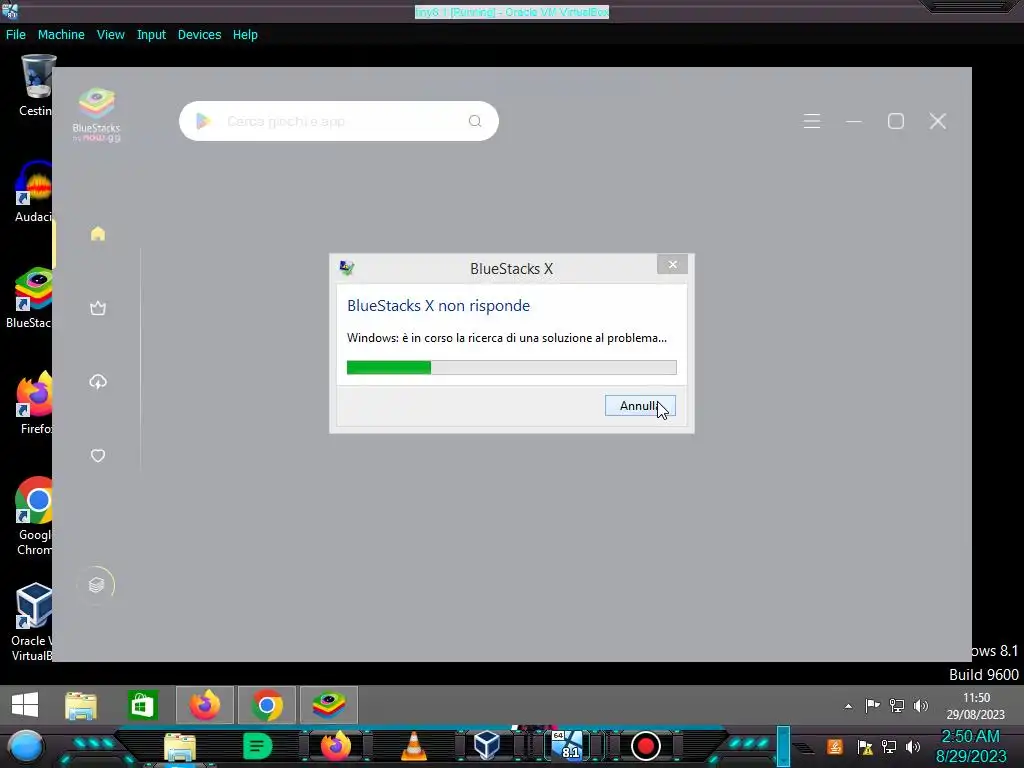Select the Google Chrome desktop shortcut
Viewport: 1024px width, 768px height.
pos(34,516)
